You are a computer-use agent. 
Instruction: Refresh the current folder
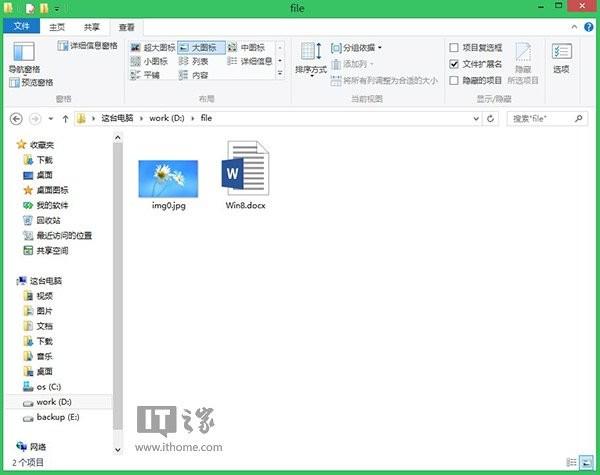coord(491,119)
